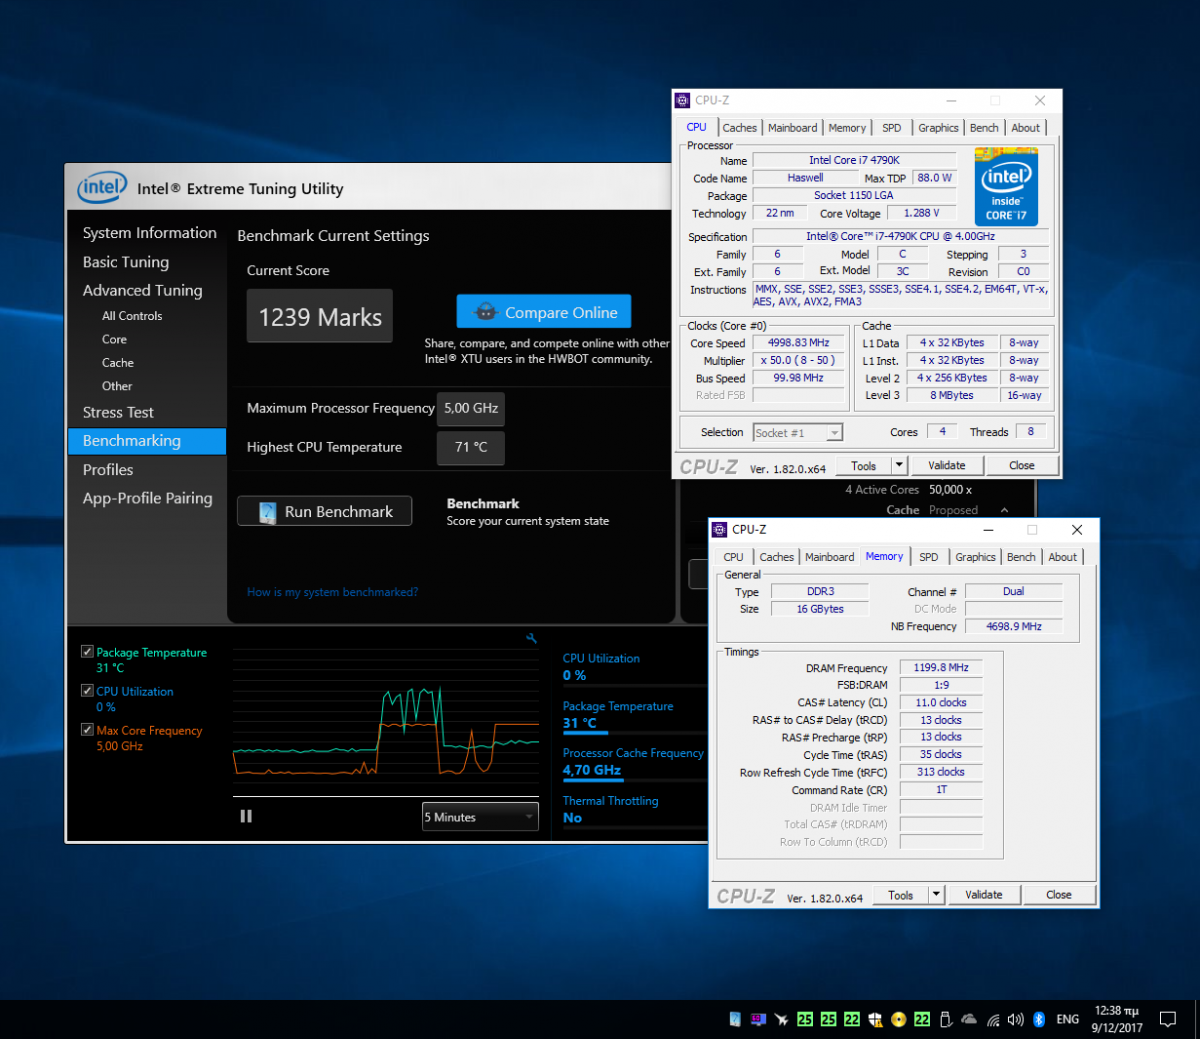
Task: Open the ENG language indicator
Action: click(x=1068, y=1020)
